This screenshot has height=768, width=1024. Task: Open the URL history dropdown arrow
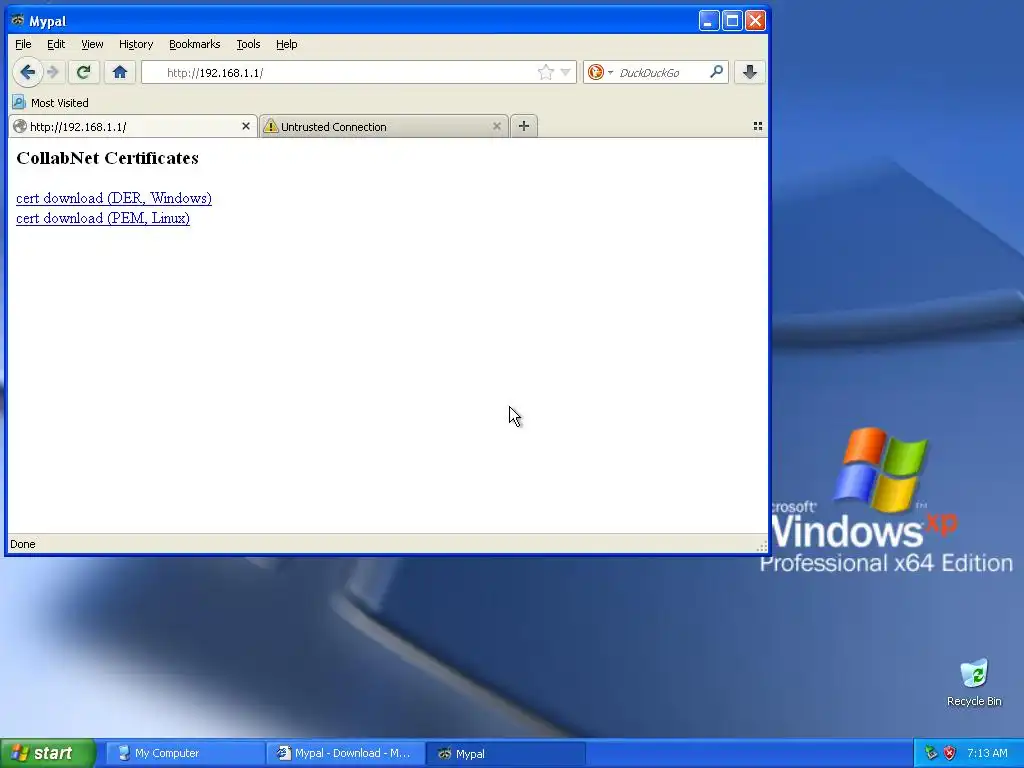click(566, 72)
